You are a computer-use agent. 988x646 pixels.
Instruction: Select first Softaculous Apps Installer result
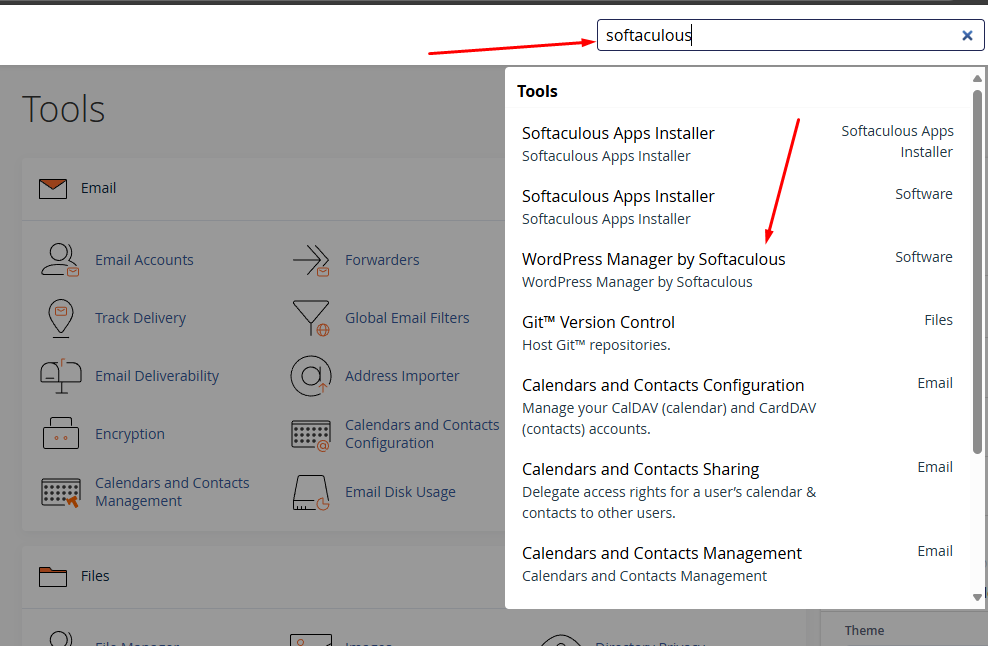(618, 134)
